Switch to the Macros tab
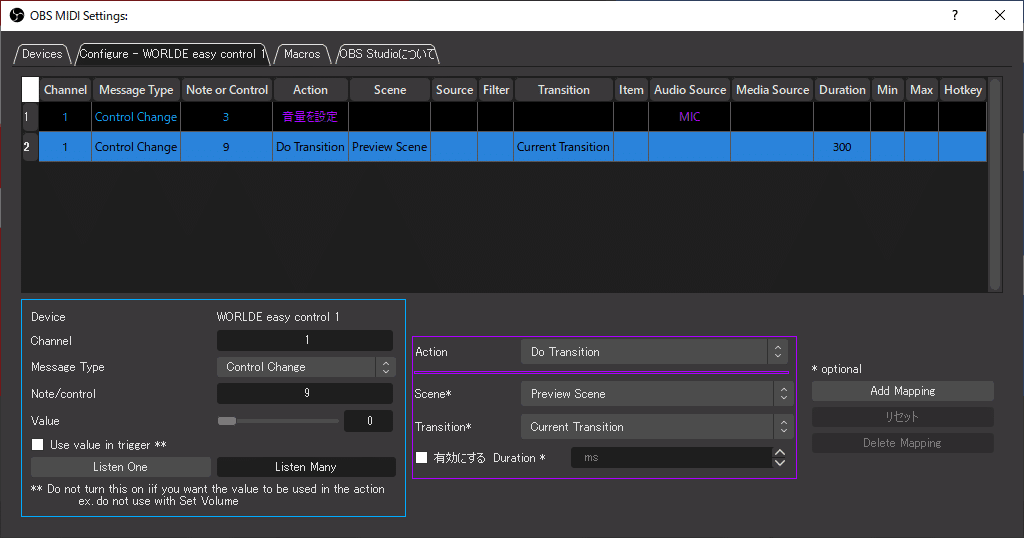 pos(302,54)
